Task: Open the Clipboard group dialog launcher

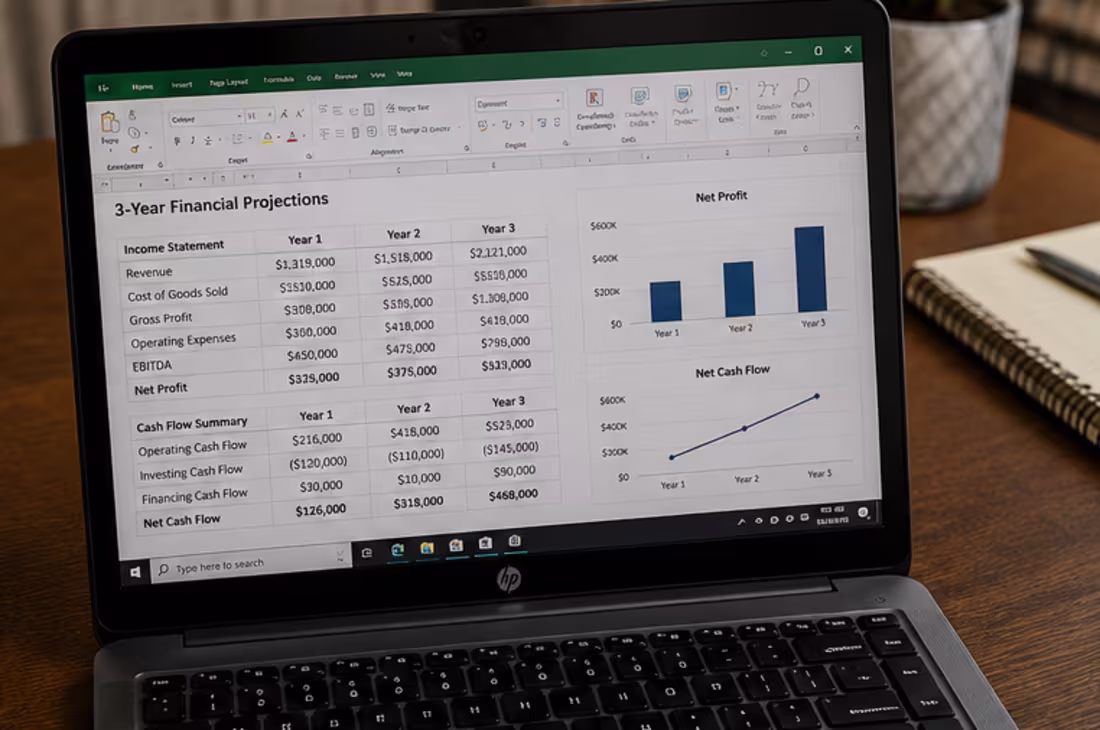Action: (x=160, y=165)
